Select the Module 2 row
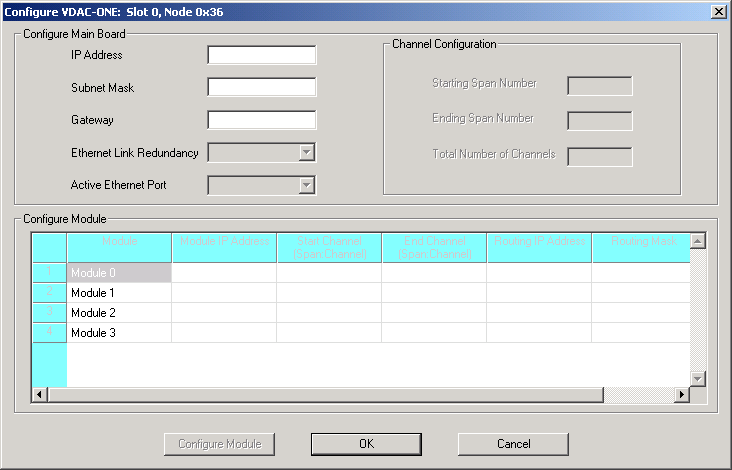This screenshot has height=470, width=732. 119,313
